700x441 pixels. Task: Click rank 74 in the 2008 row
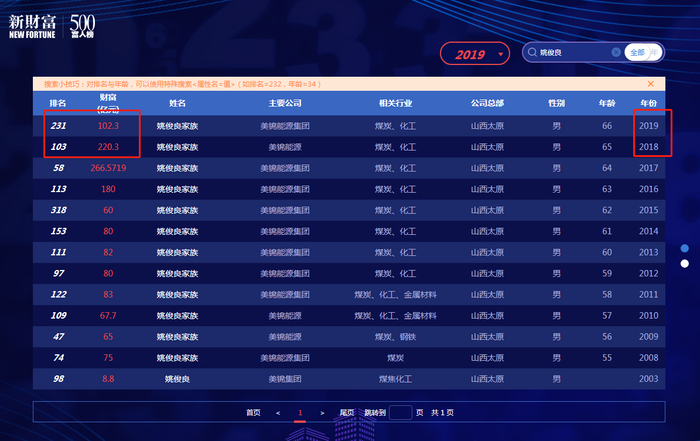(x=58, y=358)
